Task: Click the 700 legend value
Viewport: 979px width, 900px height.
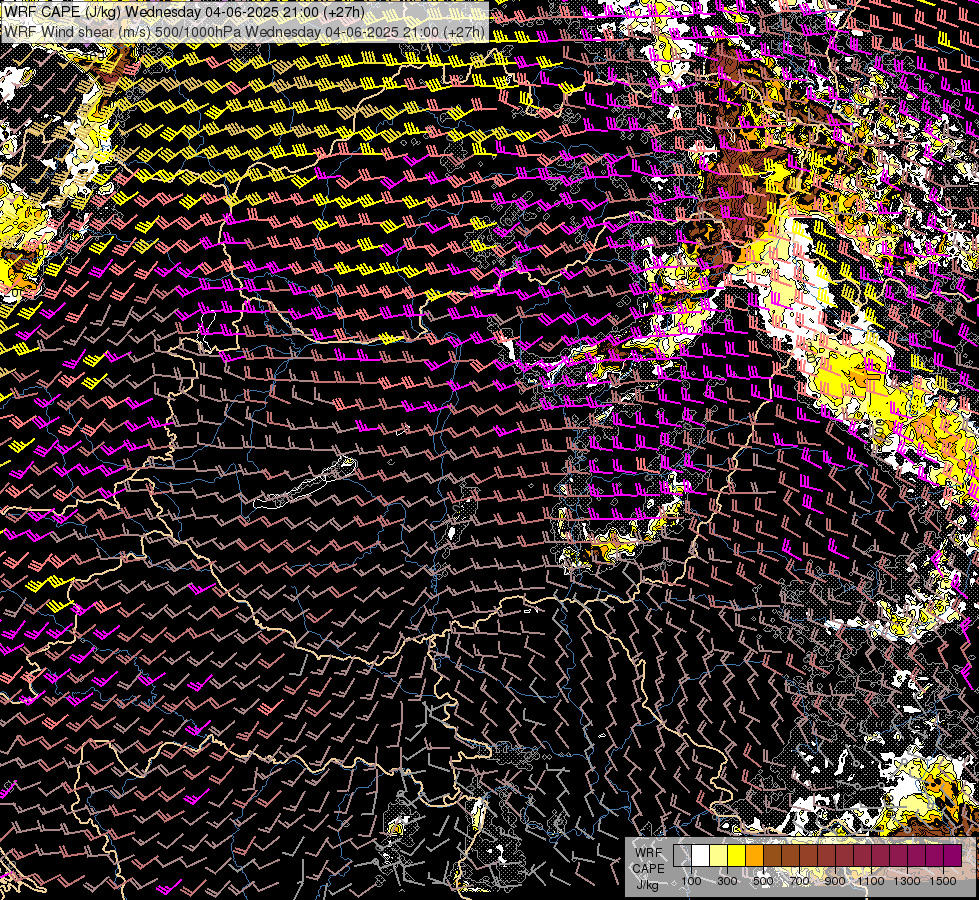Action: pos(799,881)
